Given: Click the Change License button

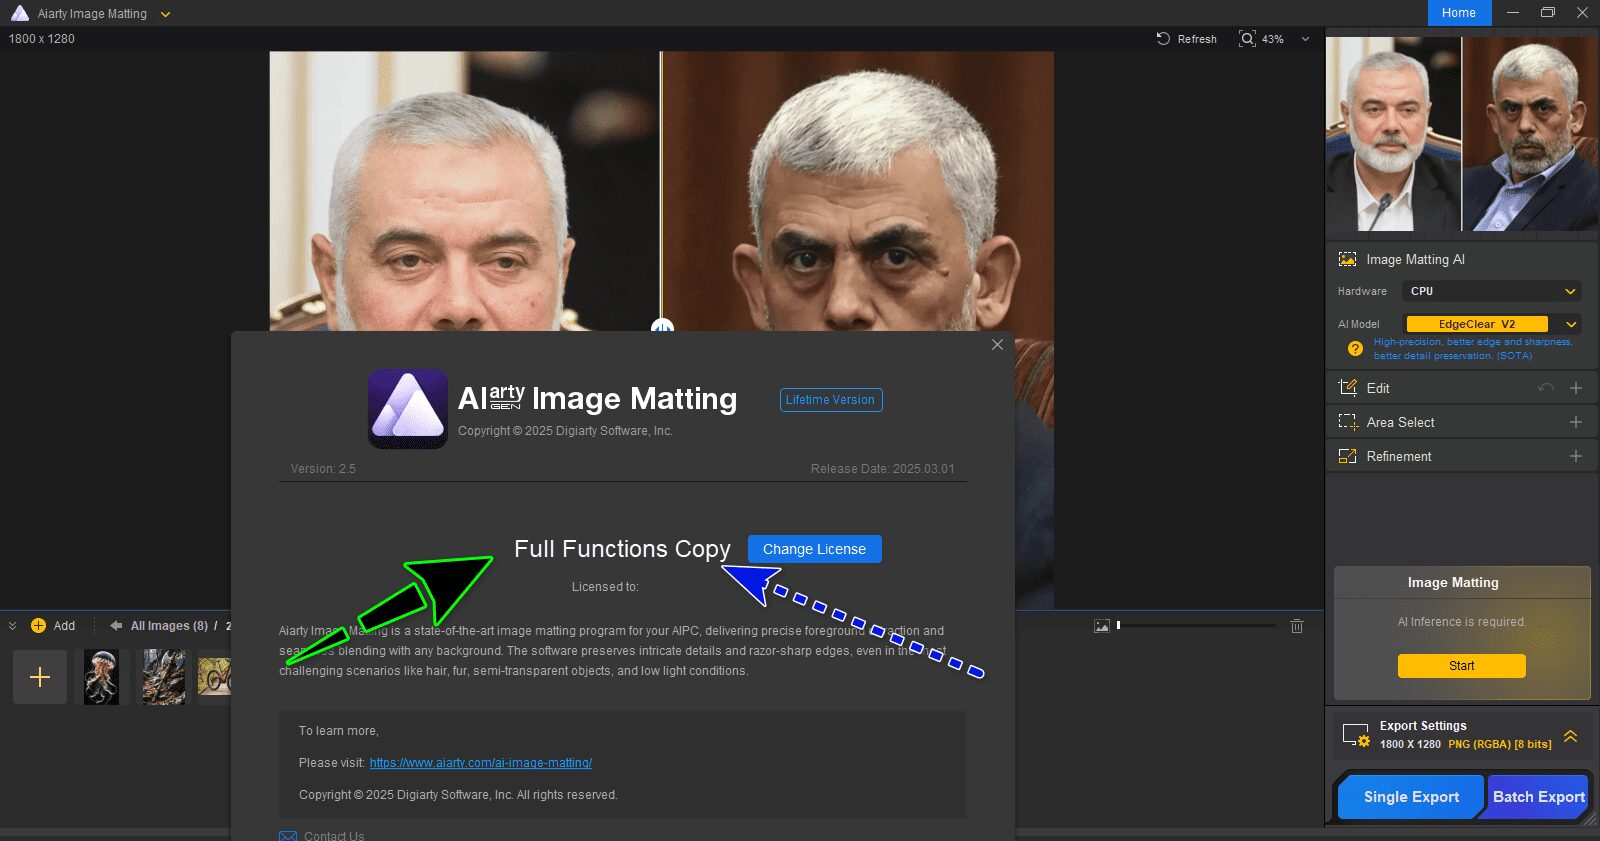Looking at the screenshot, I should point(814,549).
